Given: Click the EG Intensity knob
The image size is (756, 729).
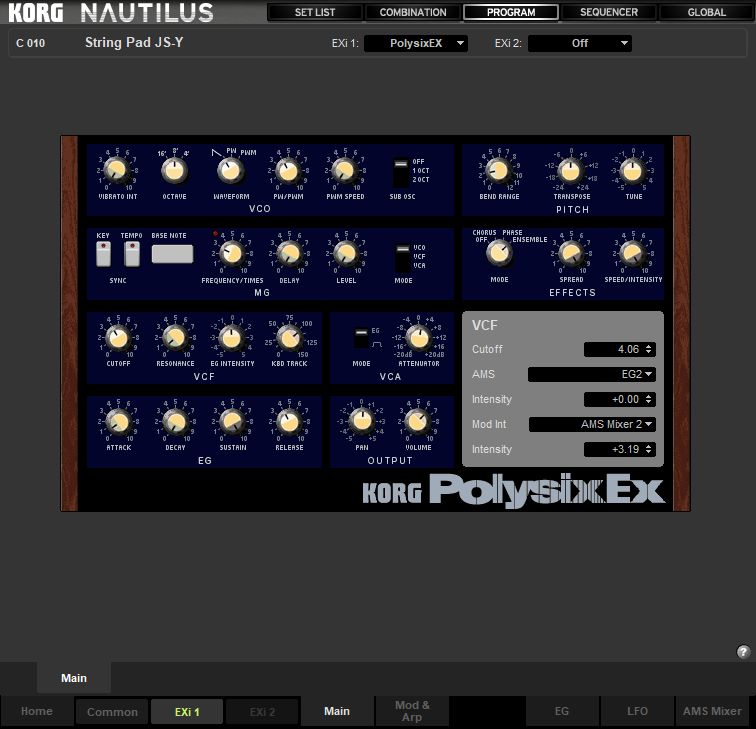Looking at the screenshot, I should (x=232, y=338).
